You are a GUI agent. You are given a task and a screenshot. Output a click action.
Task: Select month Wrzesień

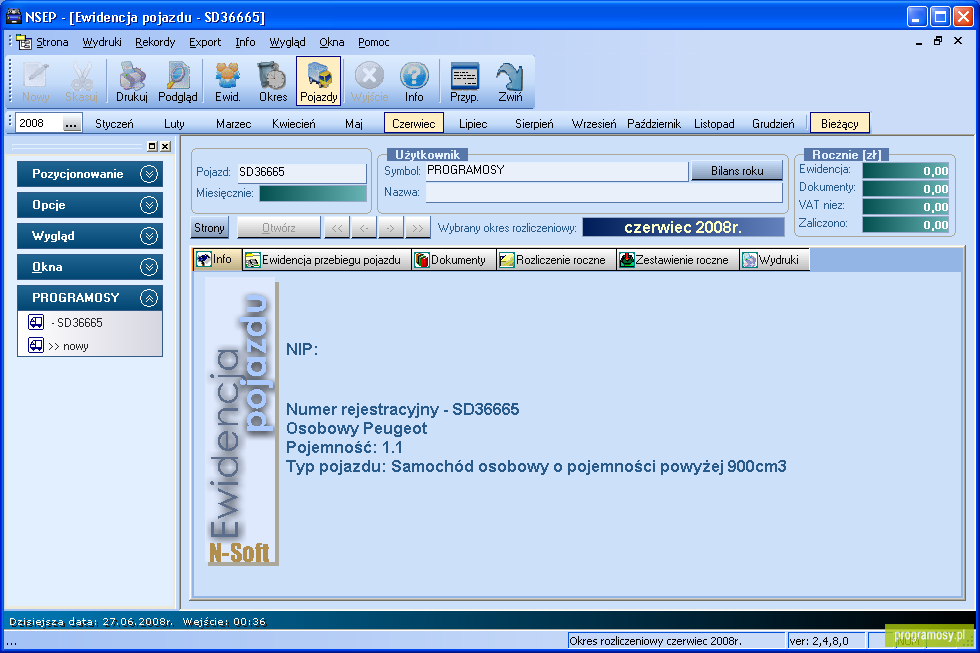coord(594,123)
